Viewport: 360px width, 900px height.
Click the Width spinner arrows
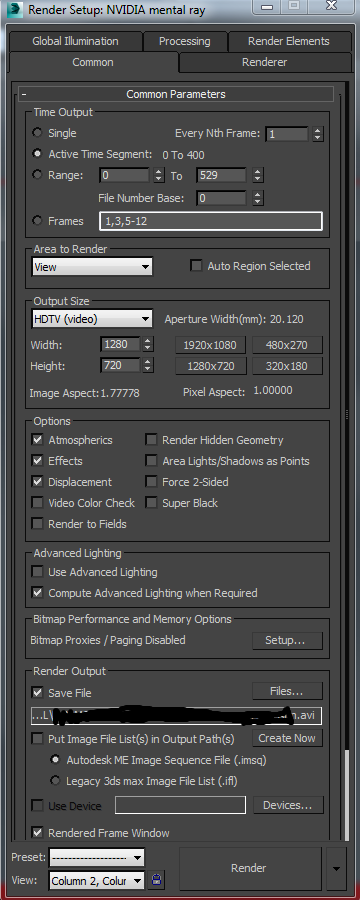pos(148,344)
